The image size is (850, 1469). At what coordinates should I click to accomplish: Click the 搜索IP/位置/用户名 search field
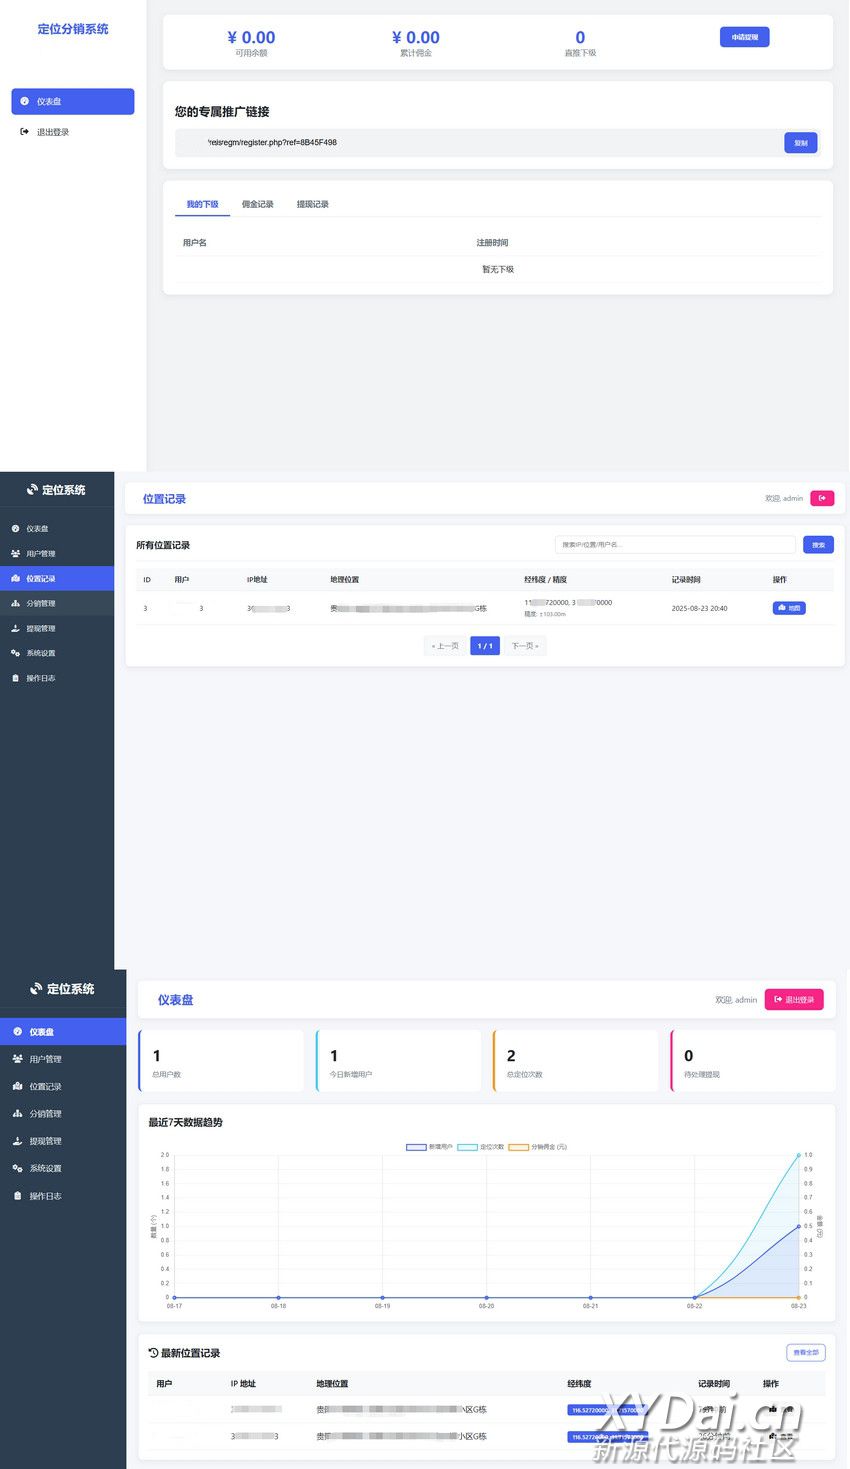tap(675, 545)
